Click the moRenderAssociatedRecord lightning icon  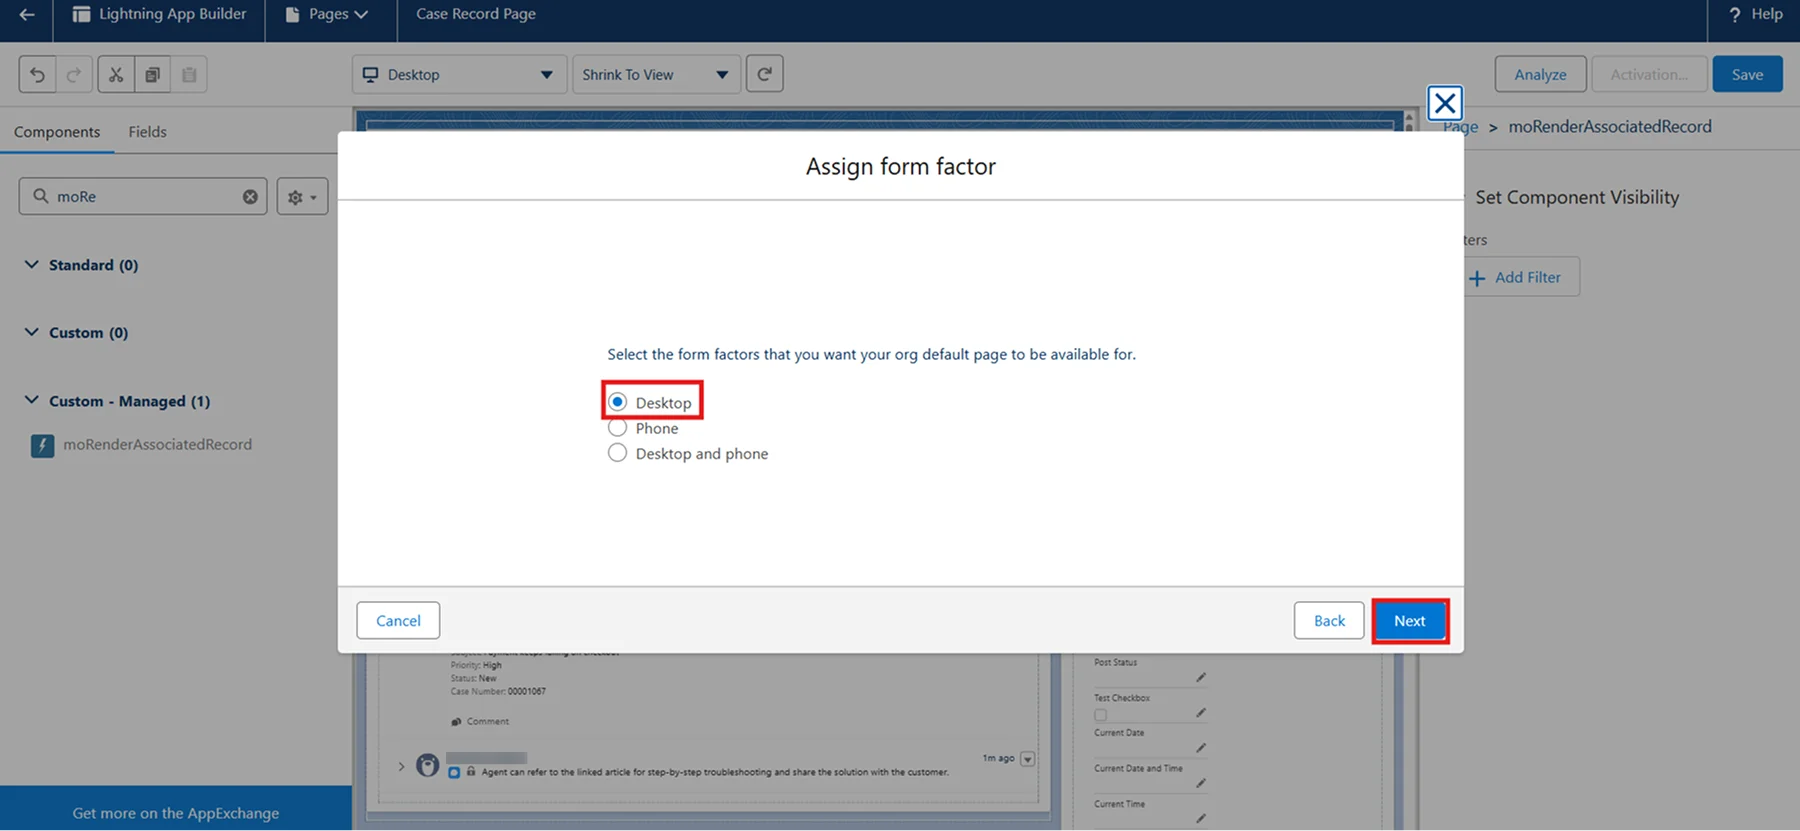click(x=42, y=445)
